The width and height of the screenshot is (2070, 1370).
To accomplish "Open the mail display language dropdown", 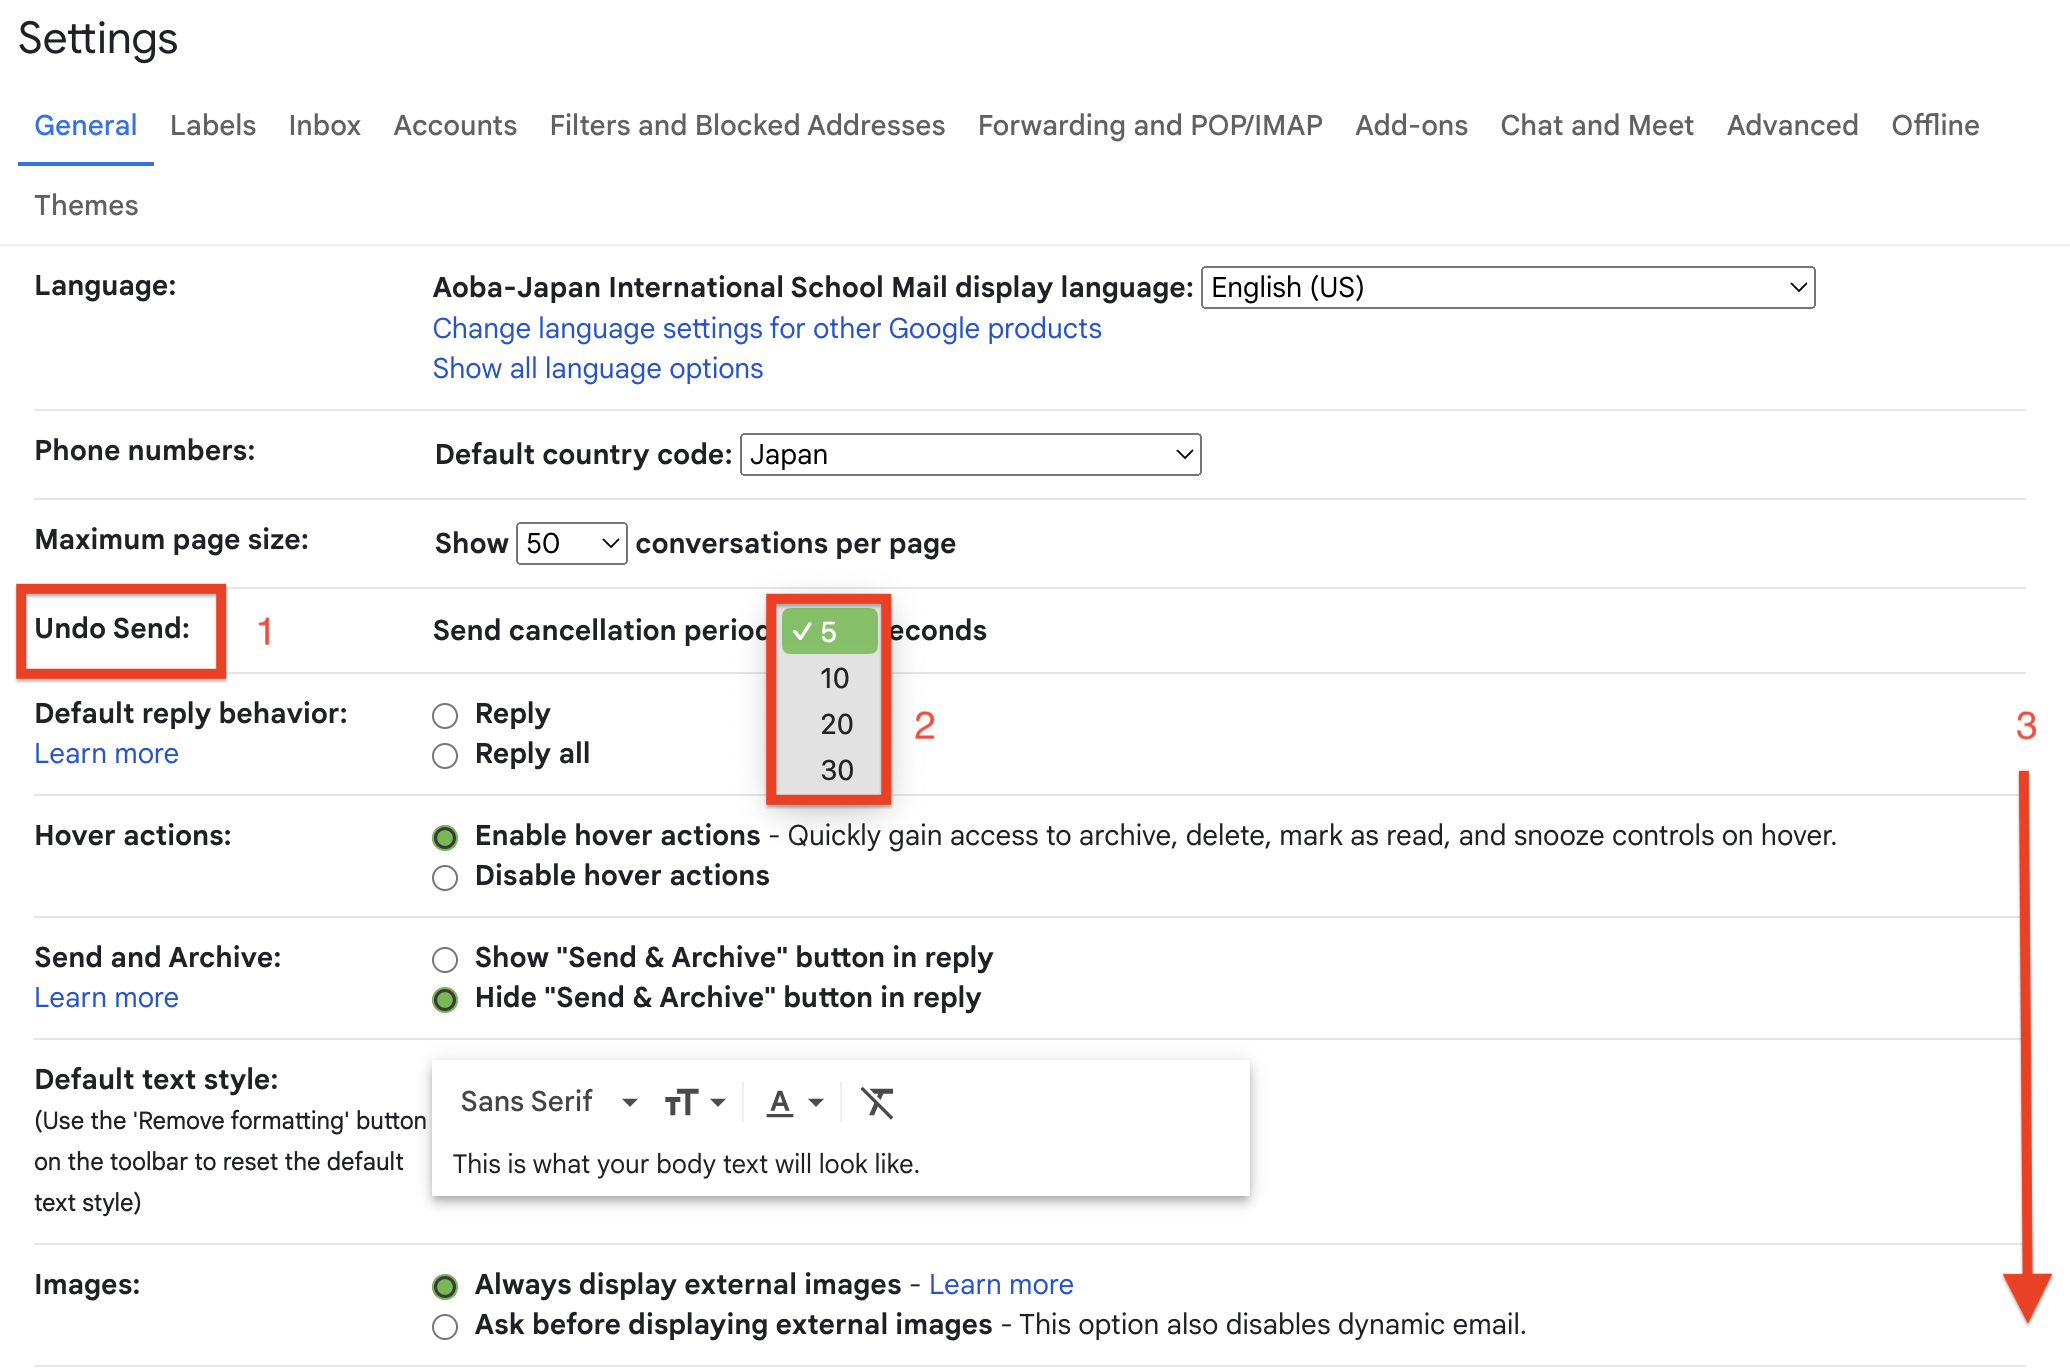I will [x=1506, y=287].
